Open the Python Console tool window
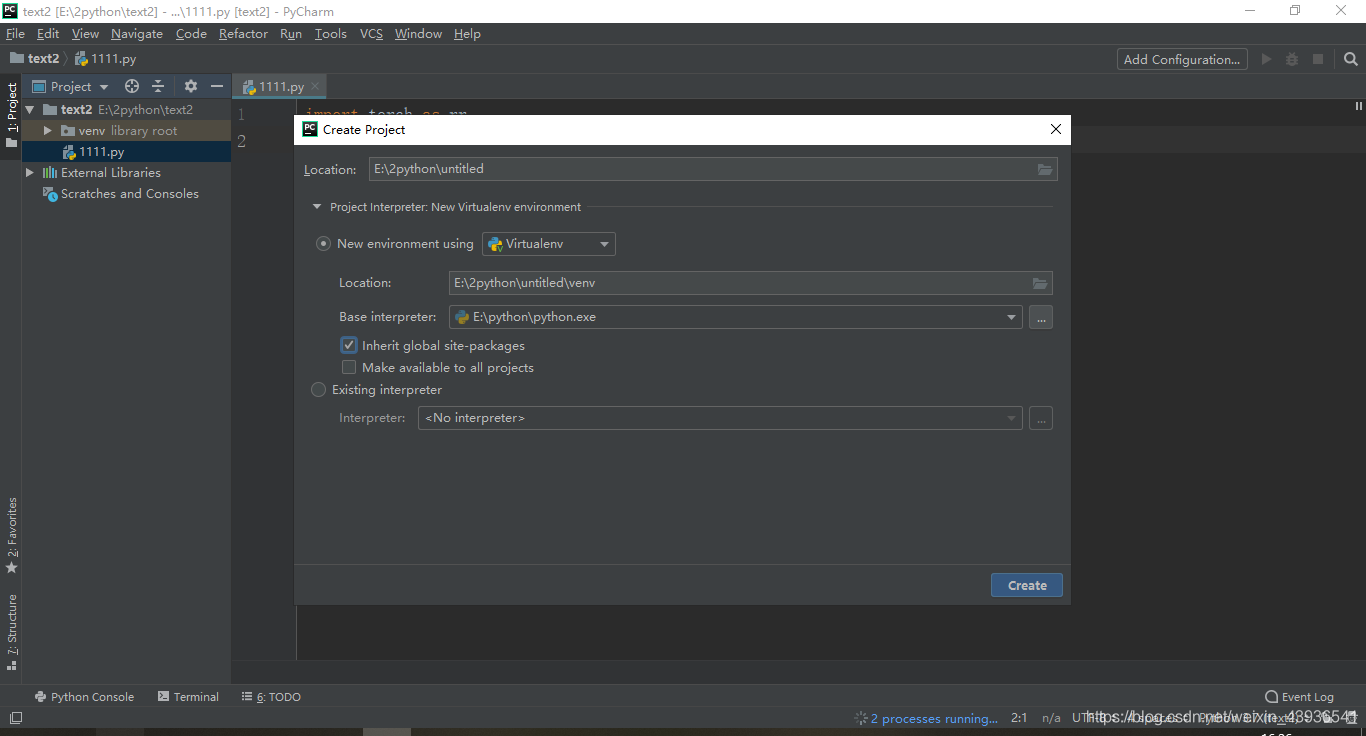Screen dimensions: 1366x736 click(x=84, y=697)
